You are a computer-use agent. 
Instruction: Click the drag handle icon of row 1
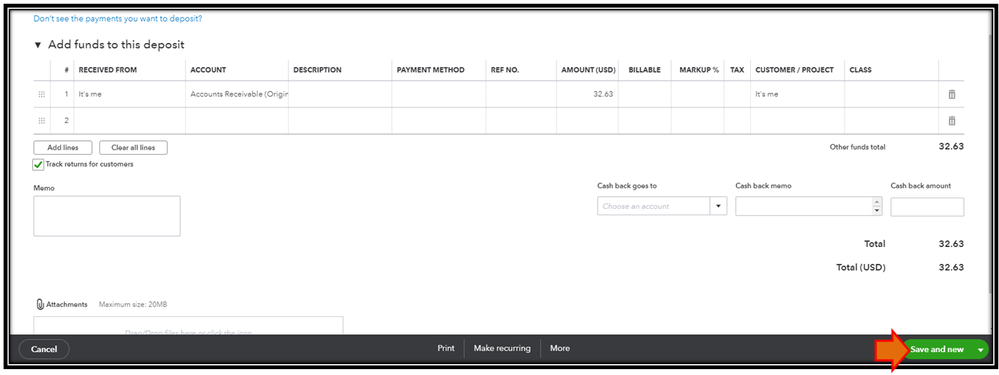[x=42, y=94]
